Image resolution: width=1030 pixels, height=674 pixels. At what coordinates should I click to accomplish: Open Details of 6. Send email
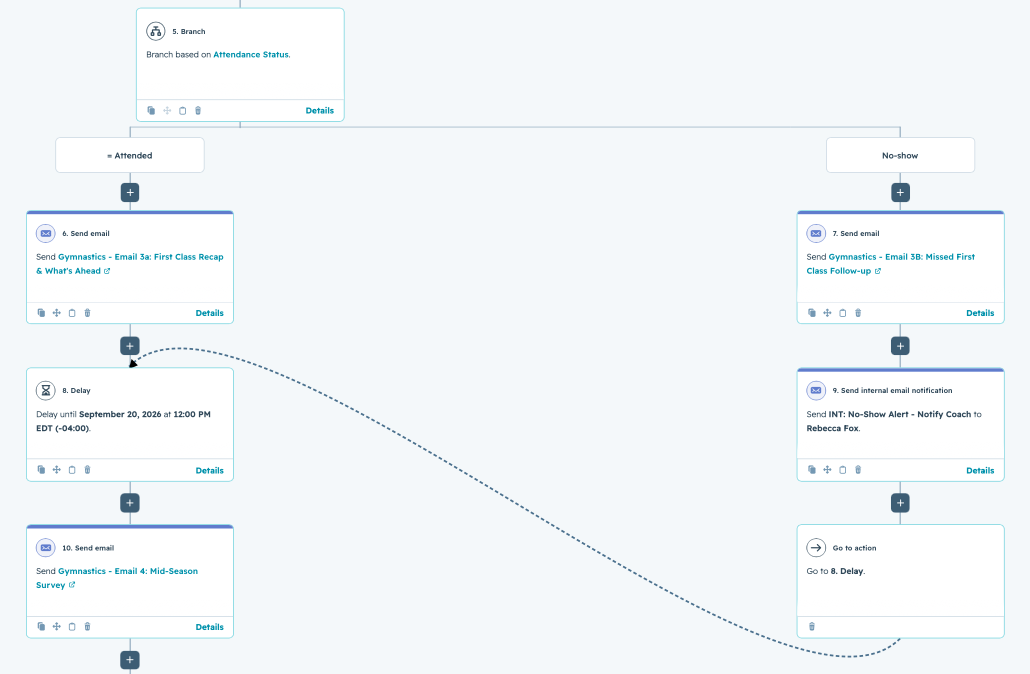(x=210, y=313)
